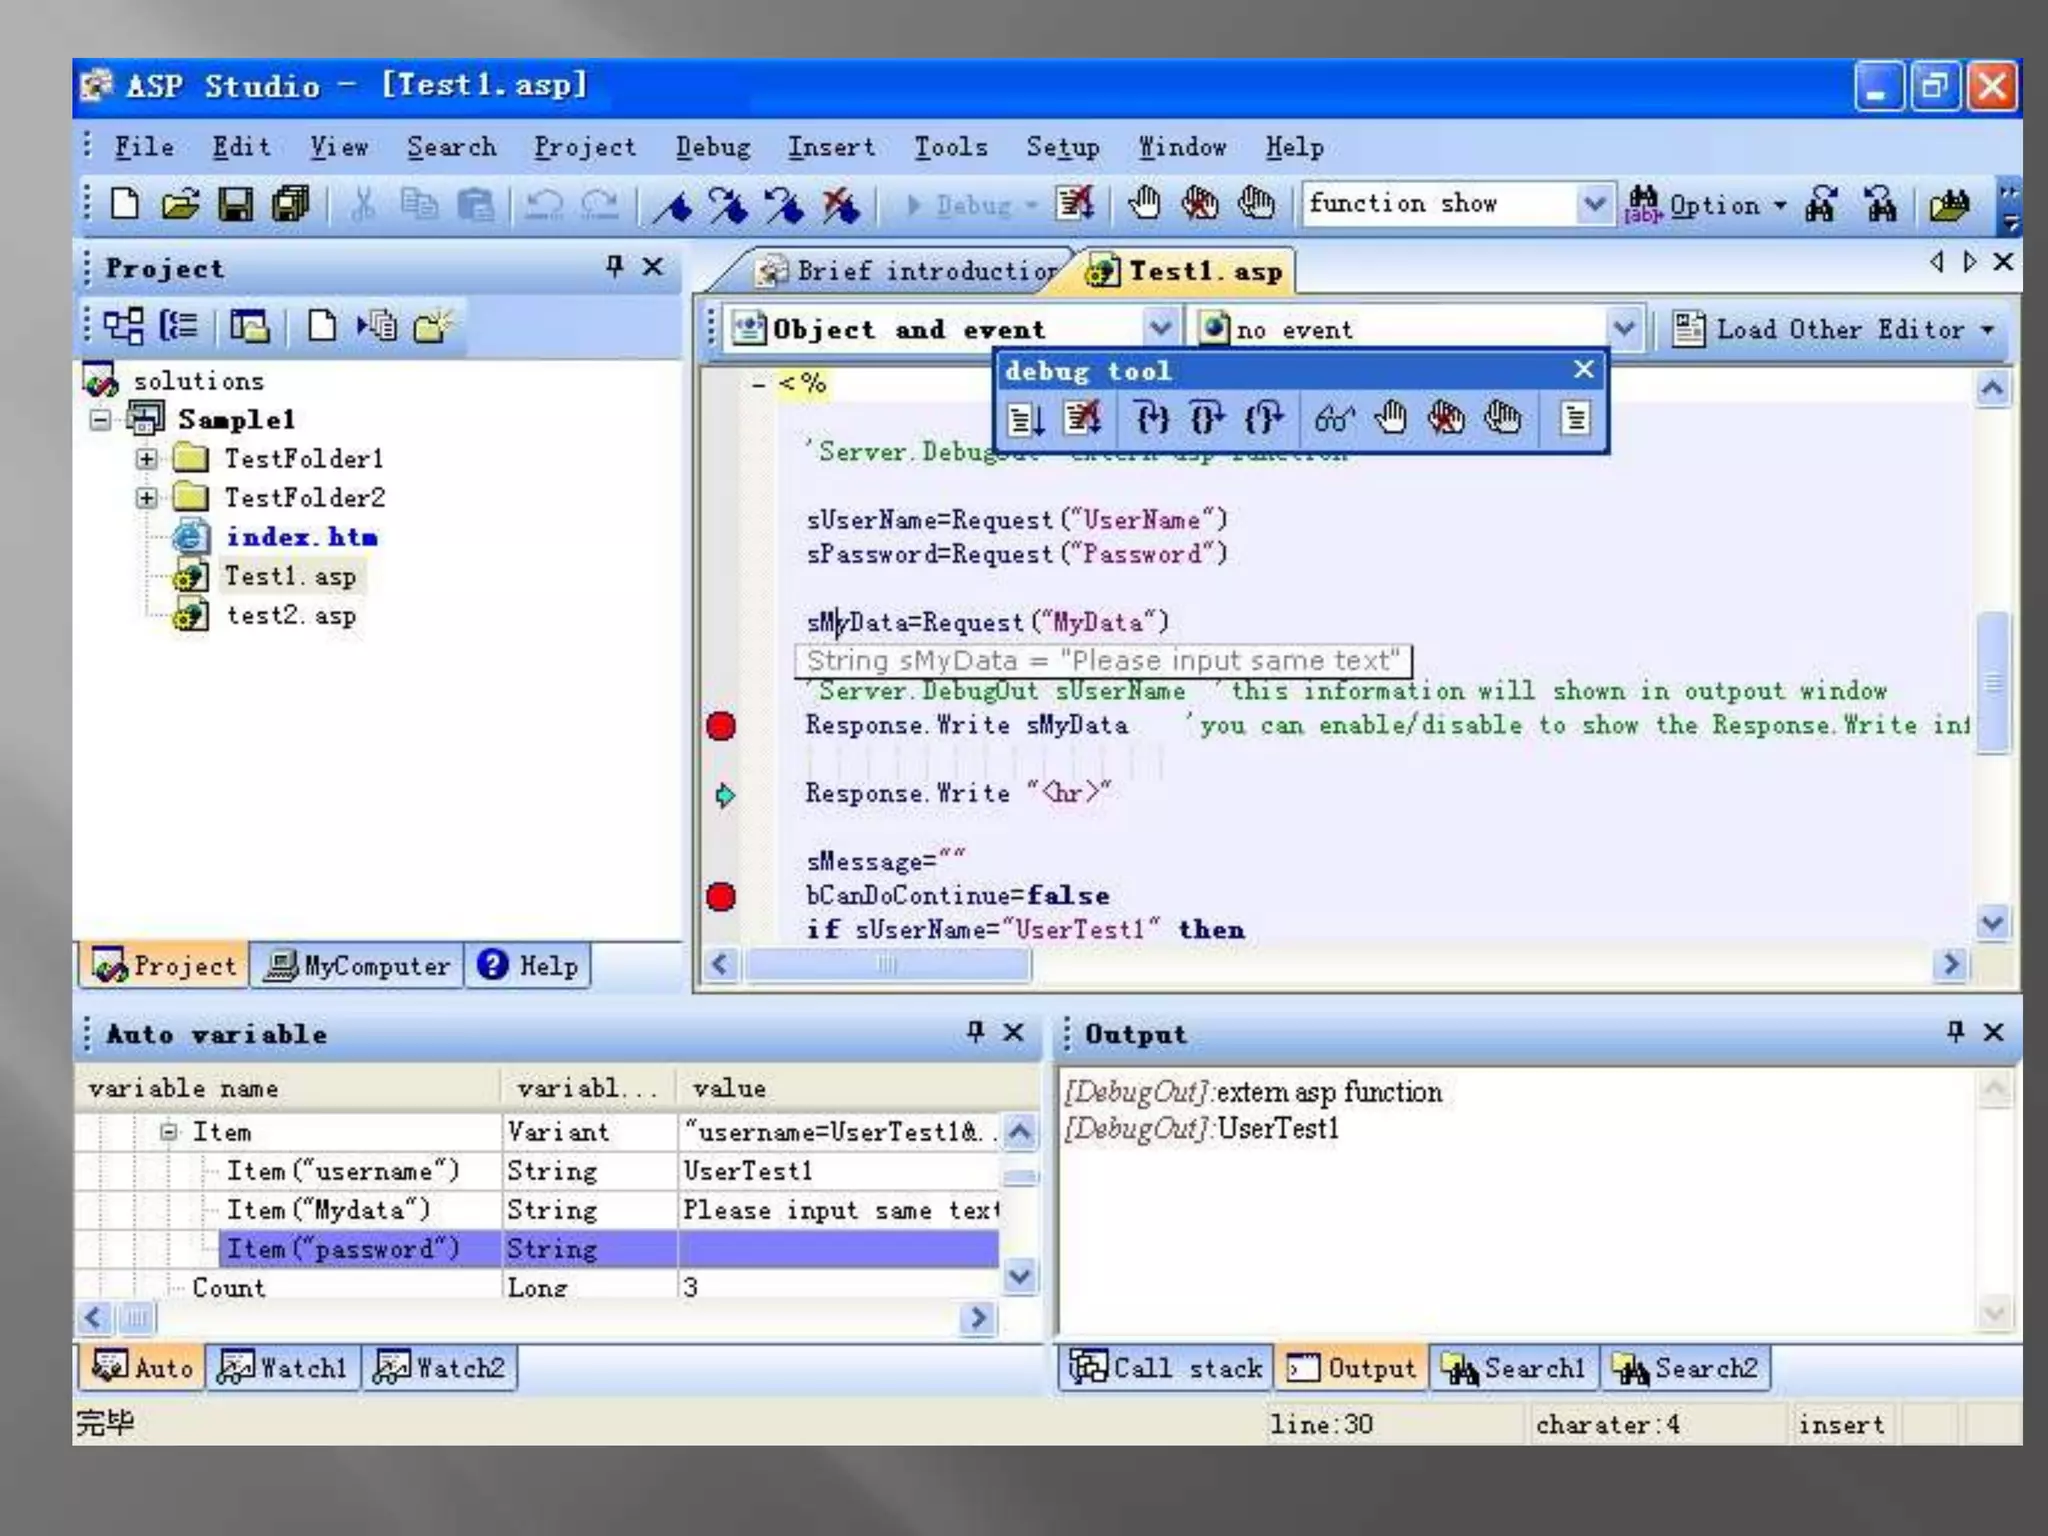
Task: Click the New file toolbar icon
Action: [124, 205]
